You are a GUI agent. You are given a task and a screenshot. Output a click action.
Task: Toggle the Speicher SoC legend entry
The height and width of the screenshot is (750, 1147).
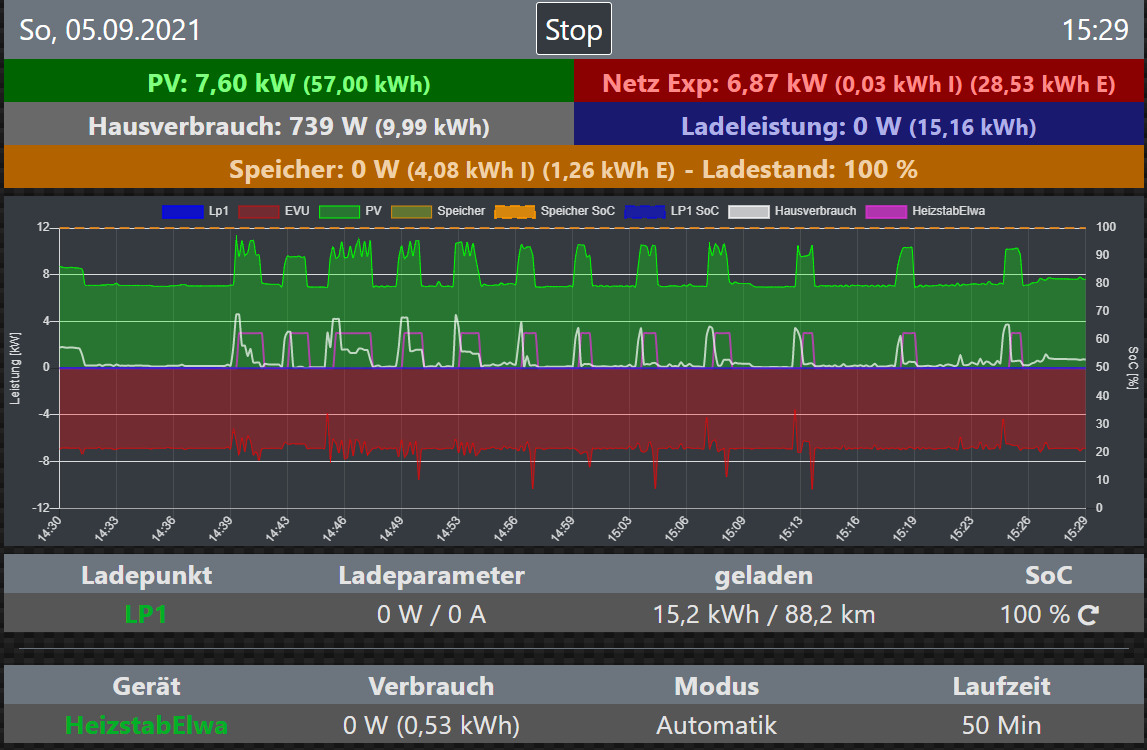click(514, 211)
